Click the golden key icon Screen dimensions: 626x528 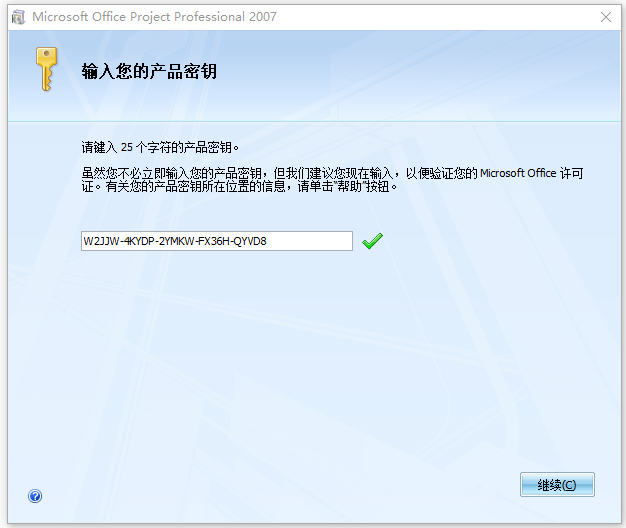click(46, 69)
